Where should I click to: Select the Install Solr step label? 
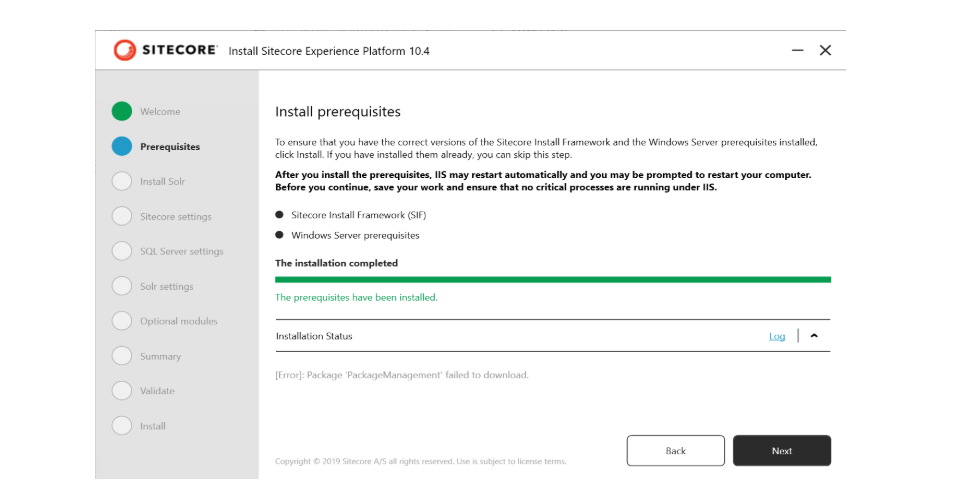coord(162,182)
